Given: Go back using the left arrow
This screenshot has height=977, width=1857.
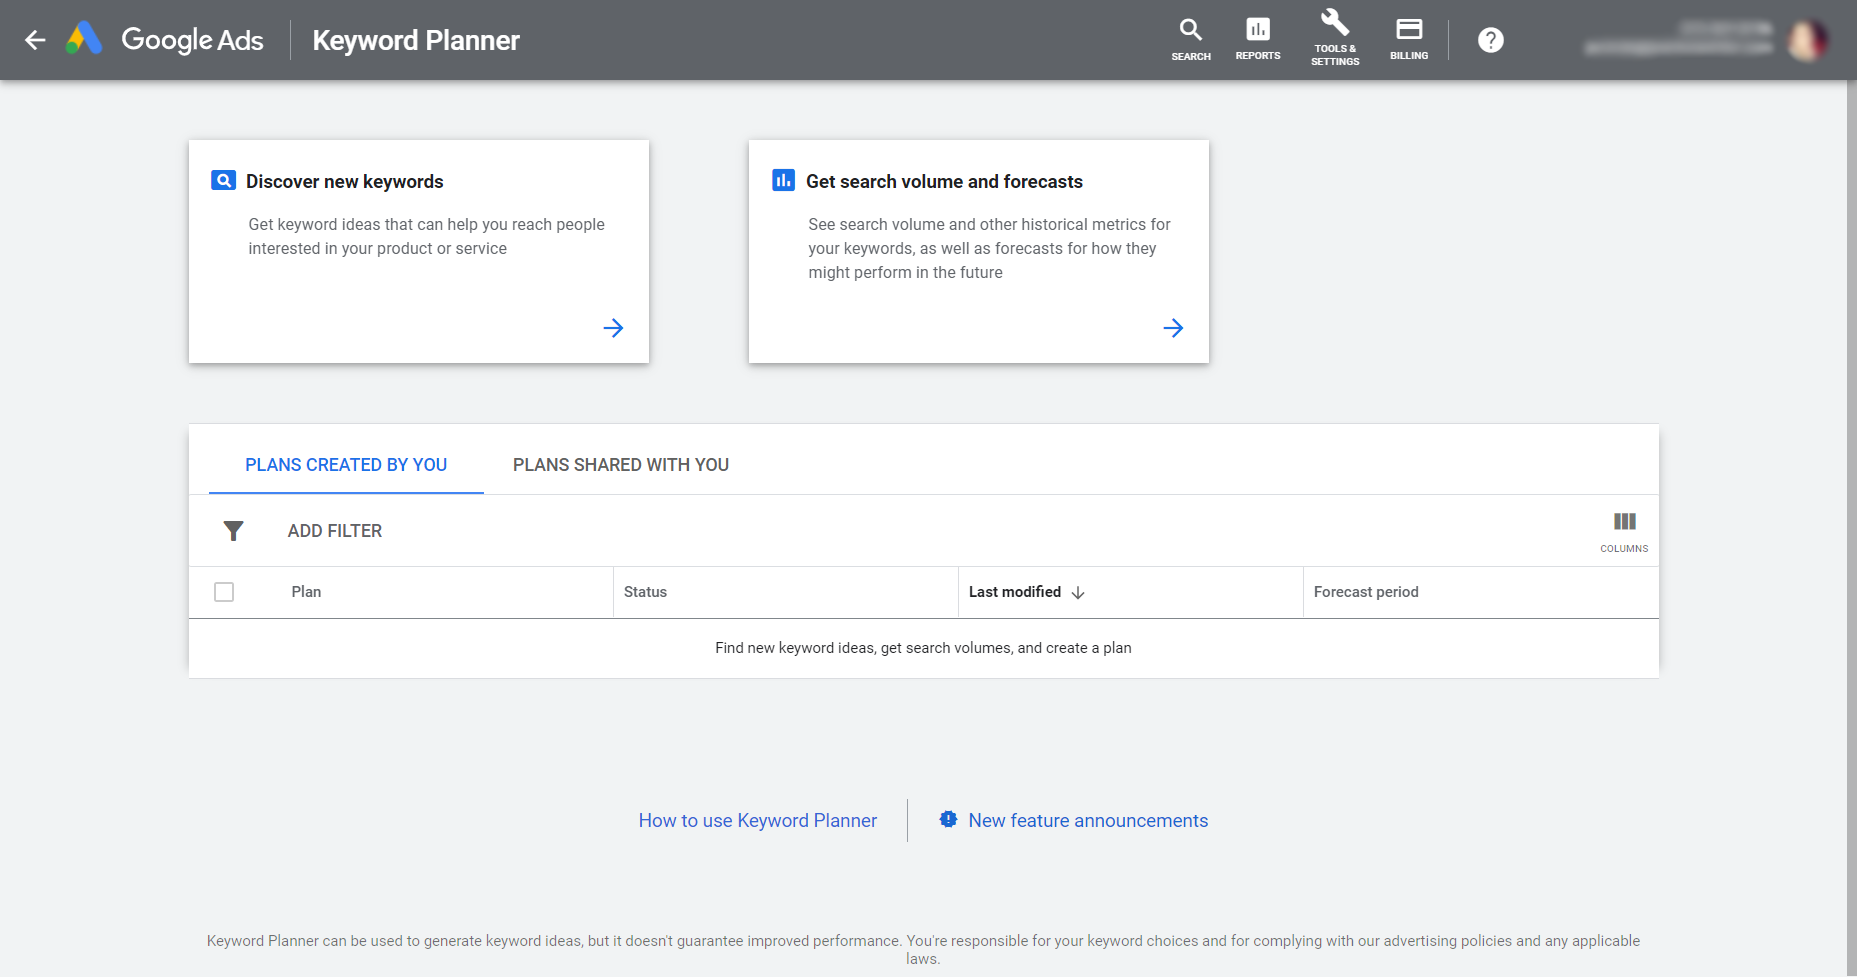Looking at the screenshot, I should pyautogui.click(x=35, y=40).
